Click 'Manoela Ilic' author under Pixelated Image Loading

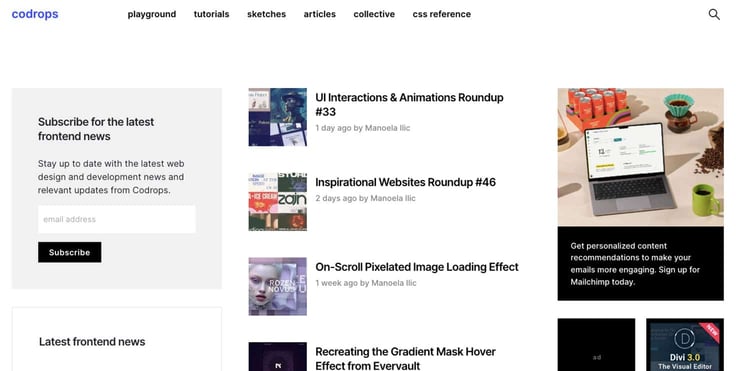(394, 283)
